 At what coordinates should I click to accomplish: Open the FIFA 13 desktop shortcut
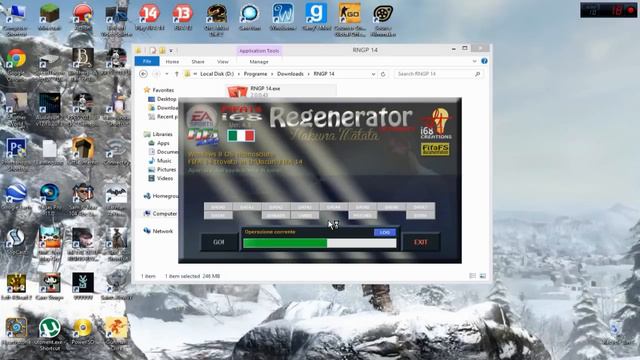[x=182, y=18]
